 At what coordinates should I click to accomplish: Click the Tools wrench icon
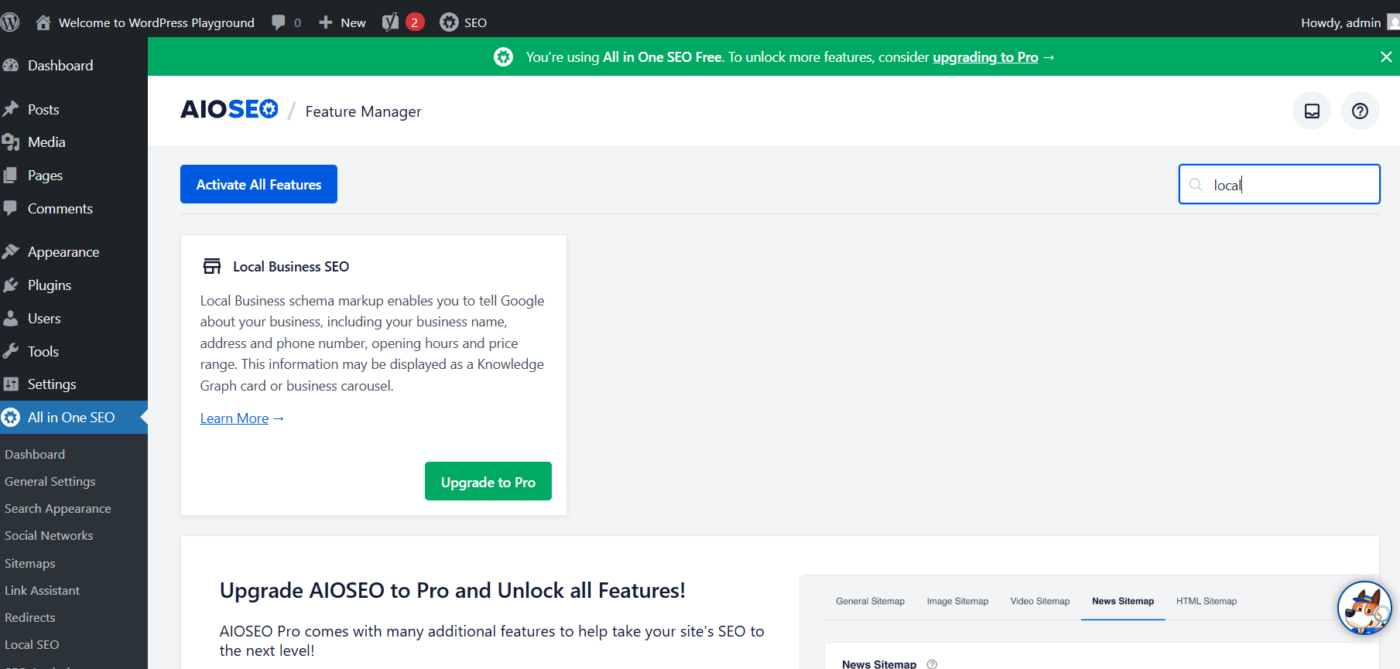coord(11,351)
